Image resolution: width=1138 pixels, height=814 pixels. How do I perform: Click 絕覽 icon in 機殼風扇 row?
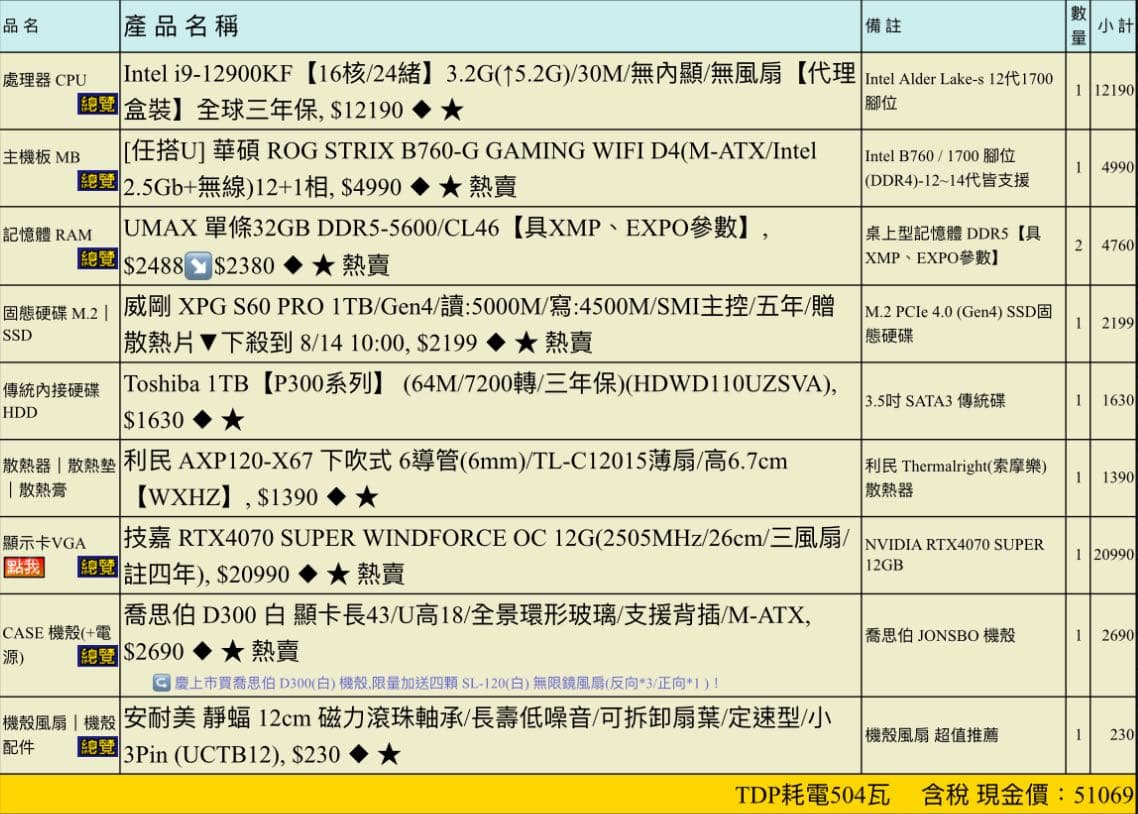(x=97, y=746)
